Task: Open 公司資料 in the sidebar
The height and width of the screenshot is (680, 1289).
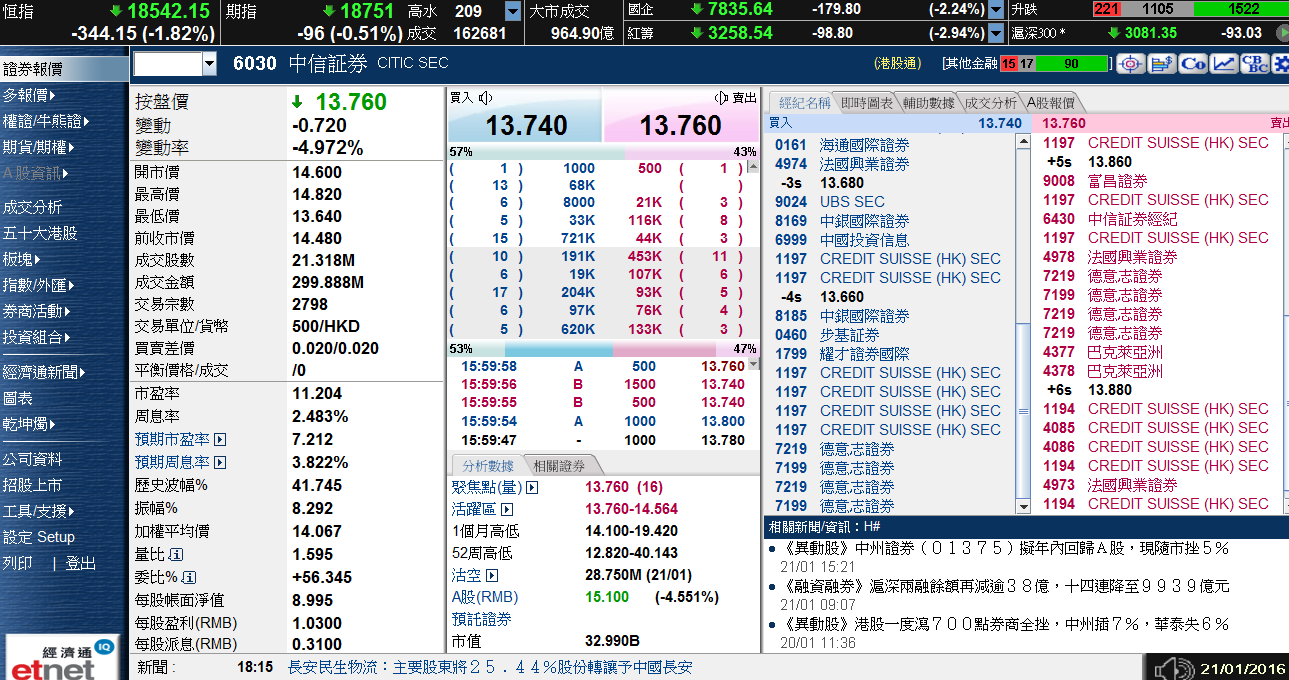Action: [33, 459]
